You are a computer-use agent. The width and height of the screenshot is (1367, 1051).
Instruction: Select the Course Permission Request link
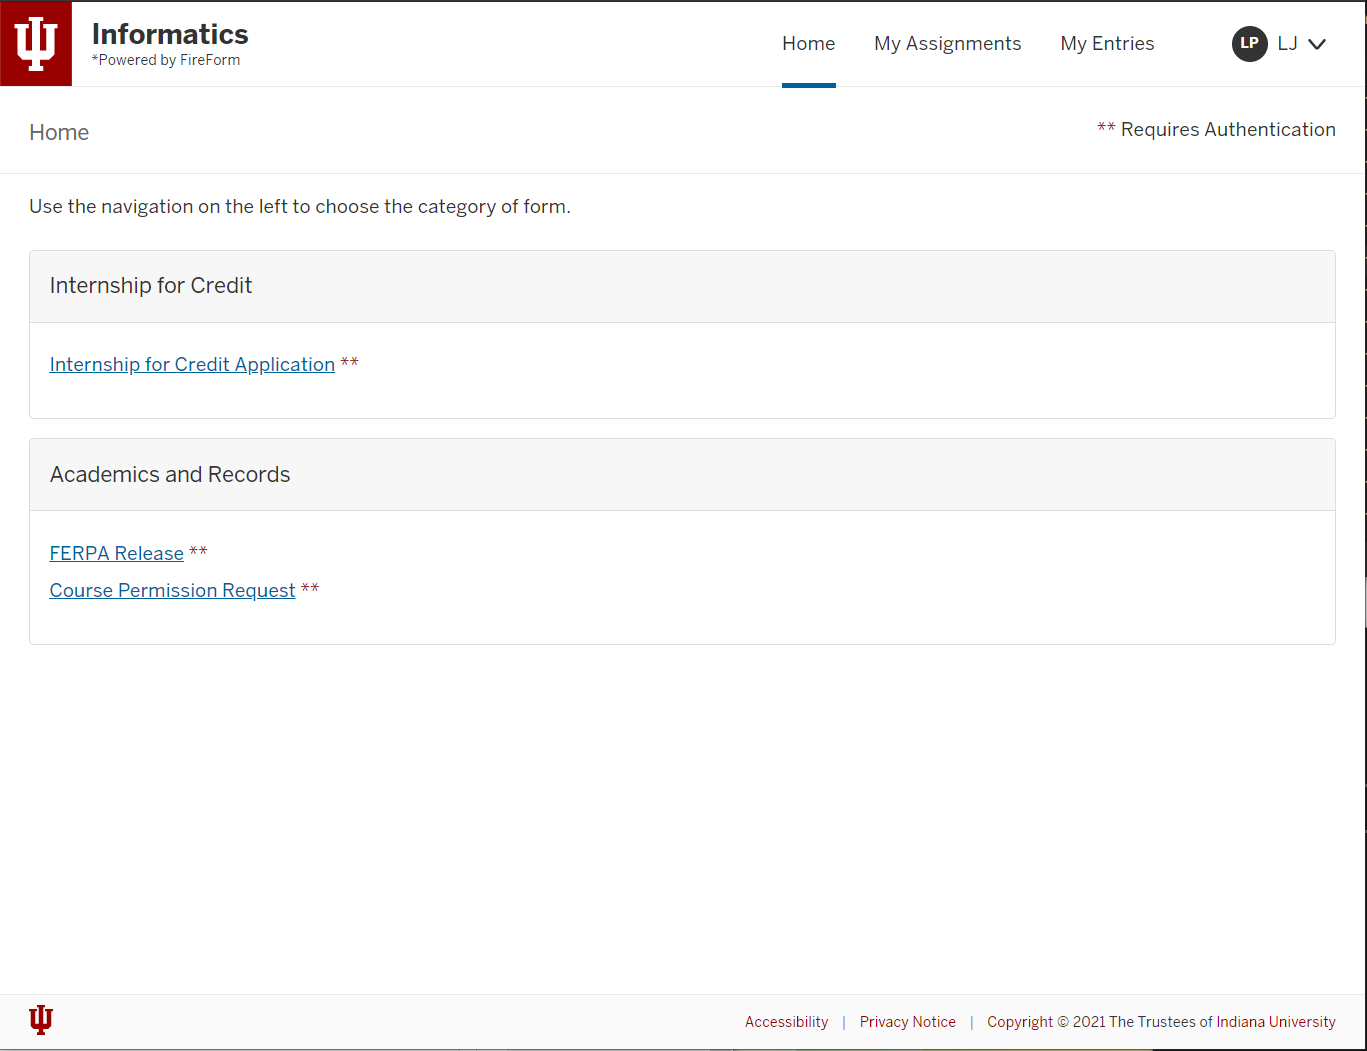(172, 591)
